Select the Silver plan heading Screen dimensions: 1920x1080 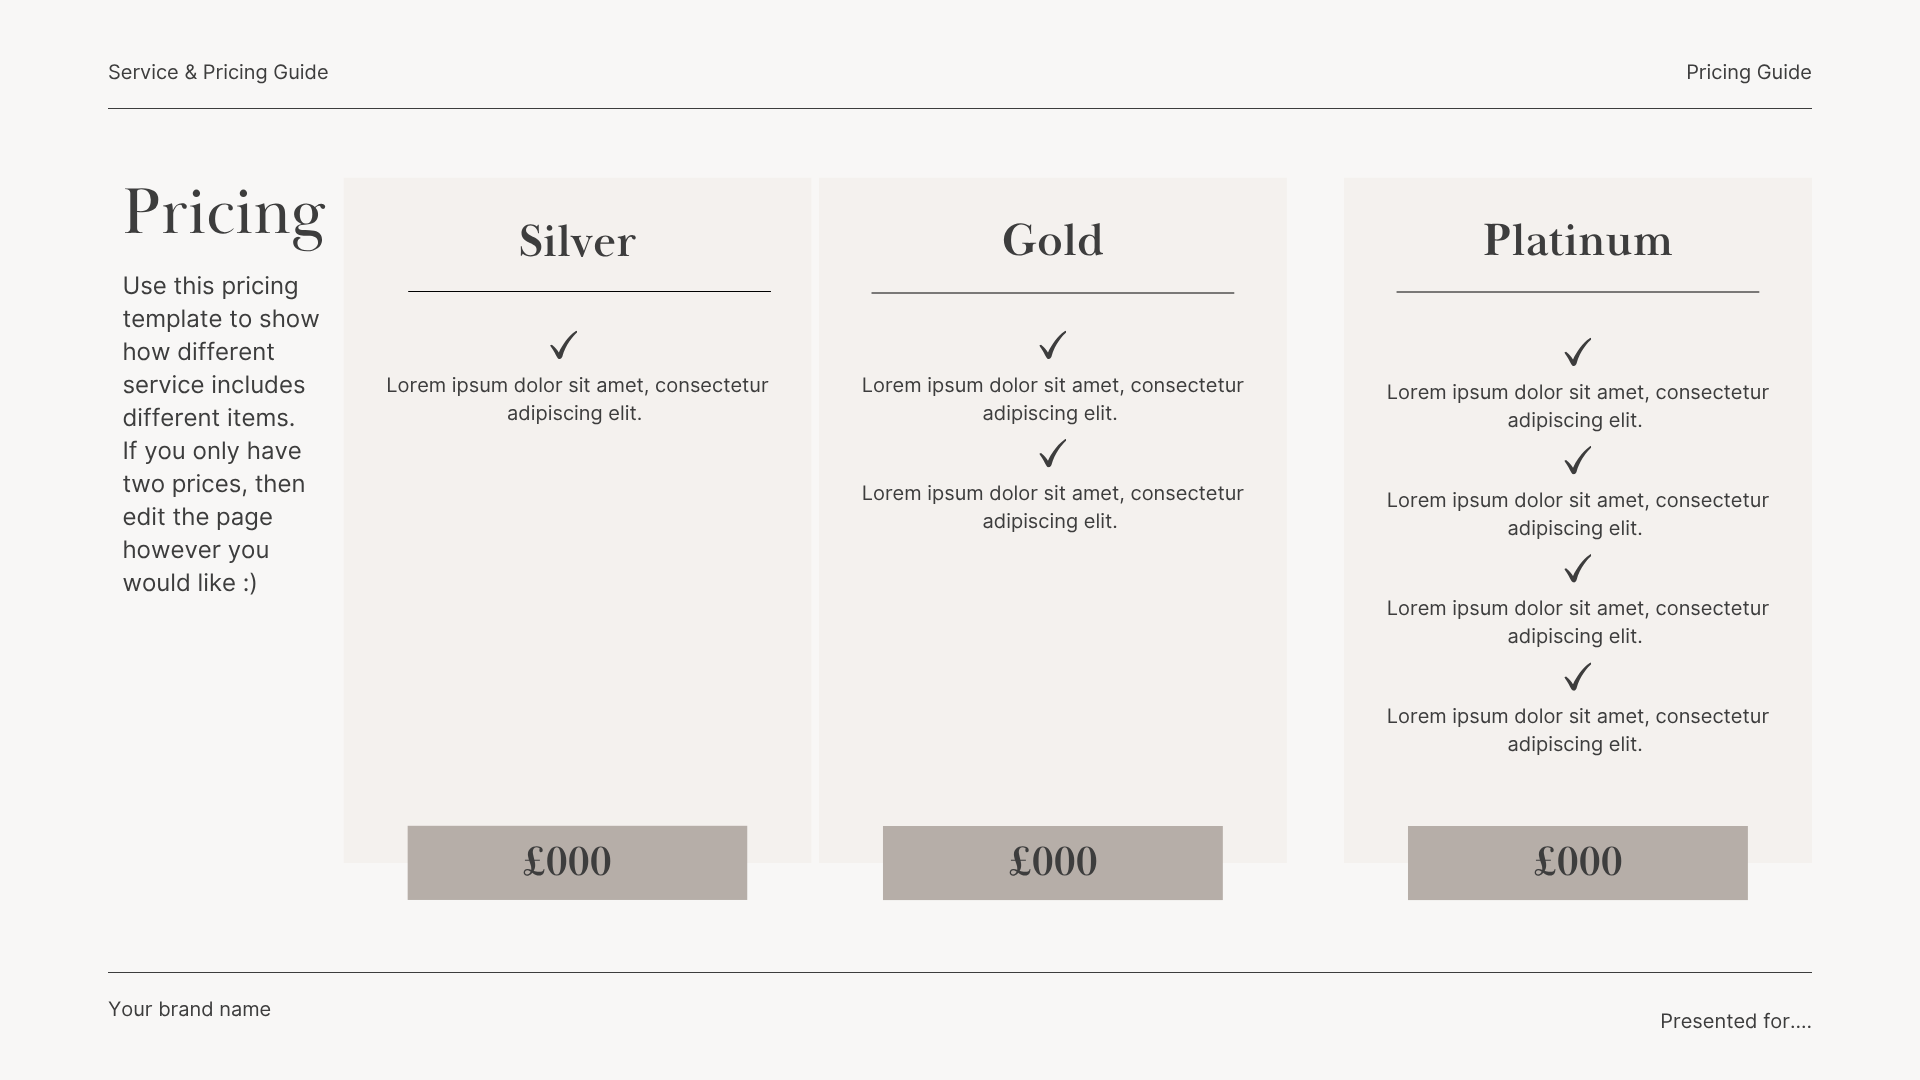[577, 241]
